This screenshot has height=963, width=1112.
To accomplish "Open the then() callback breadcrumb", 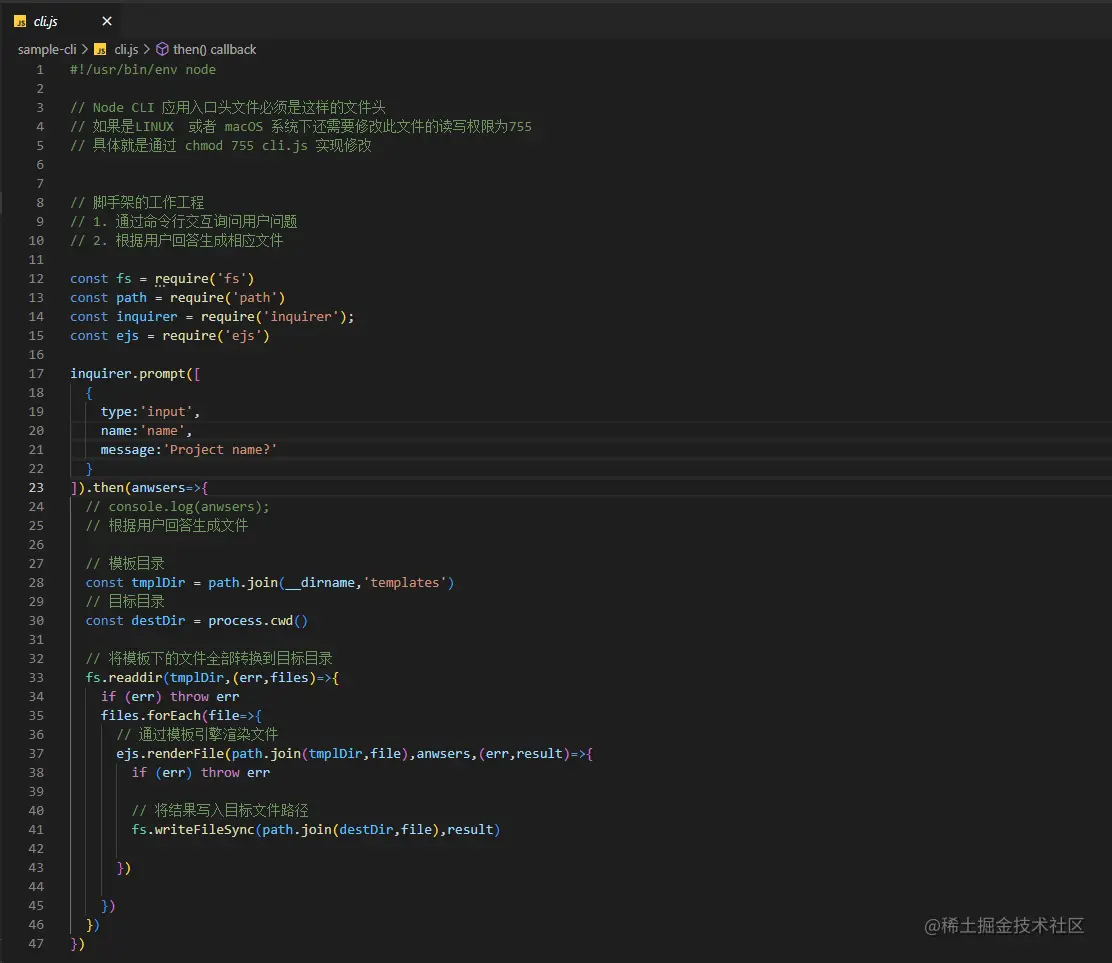I will coord(215,50).
